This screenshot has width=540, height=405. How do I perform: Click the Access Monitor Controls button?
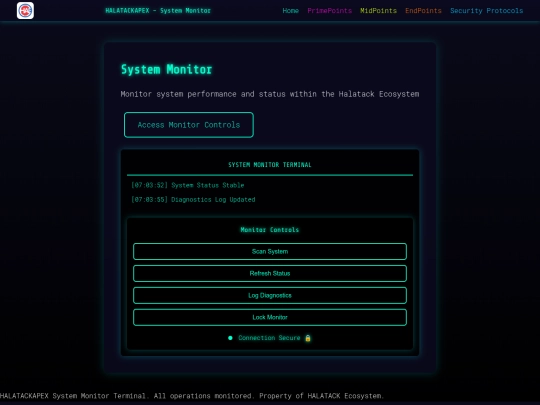tap(189, 125)
